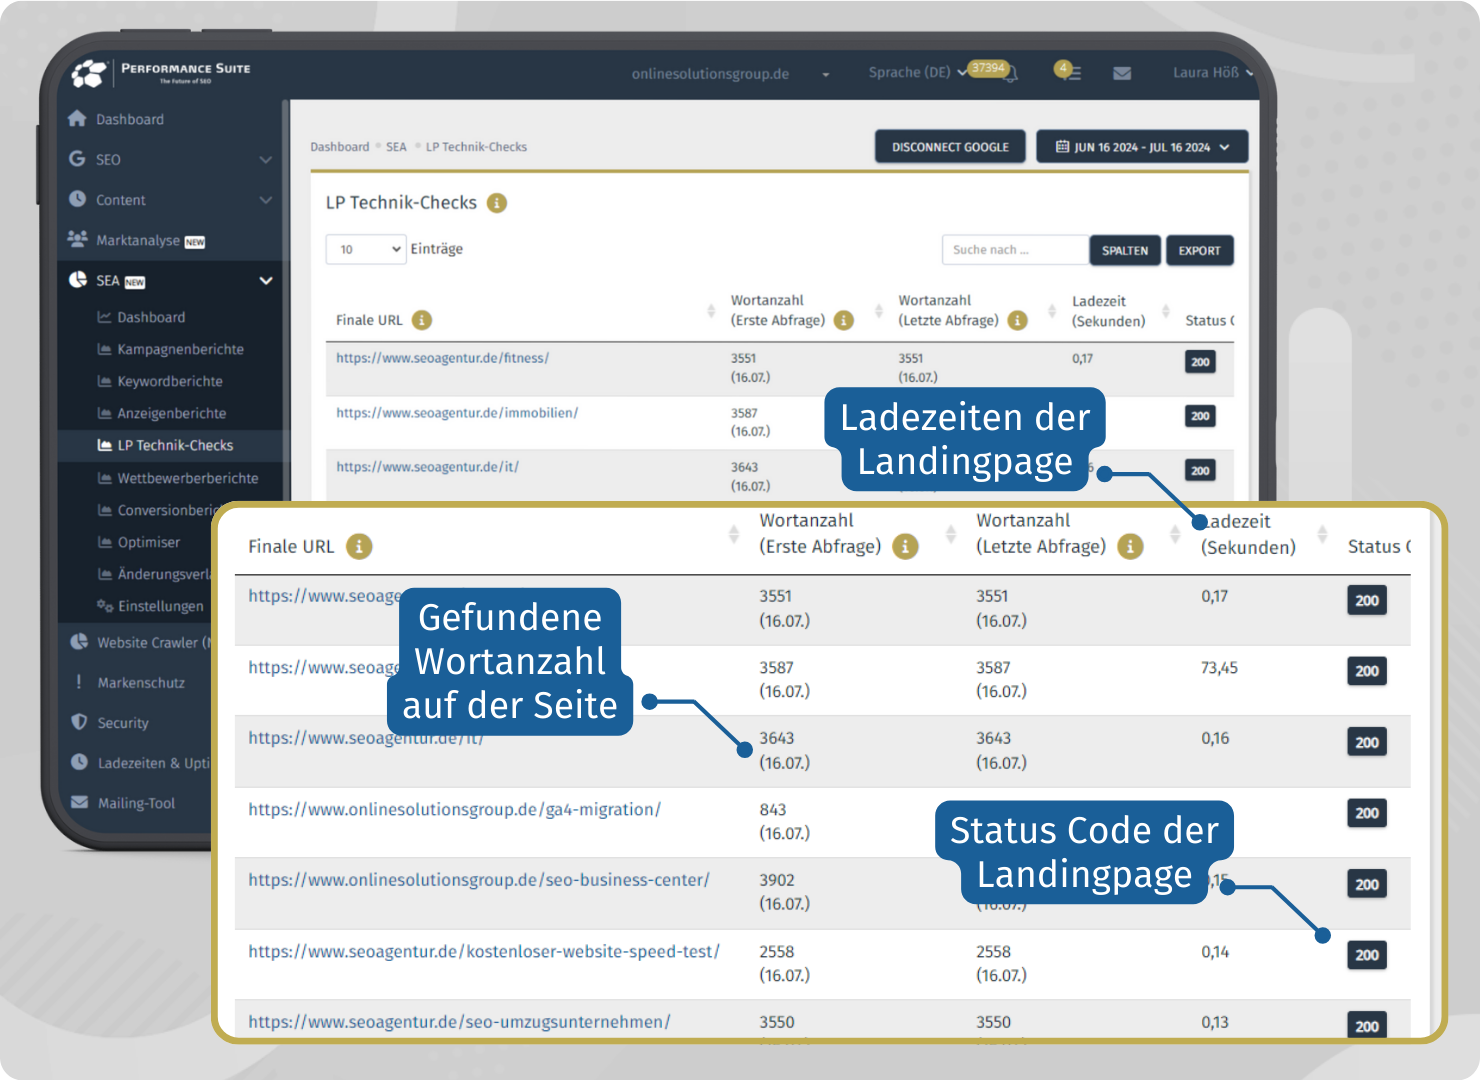1480x1080 pixels.
Task: Click the exclamation icon beside Markenschutz
Action: 79,682
